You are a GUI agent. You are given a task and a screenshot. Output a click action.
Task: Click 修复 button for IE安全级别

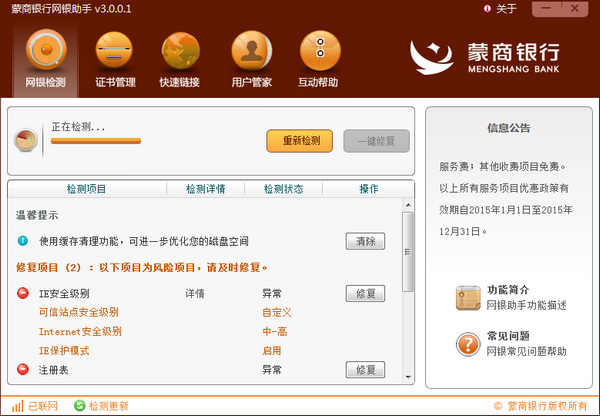coord(365,294)
